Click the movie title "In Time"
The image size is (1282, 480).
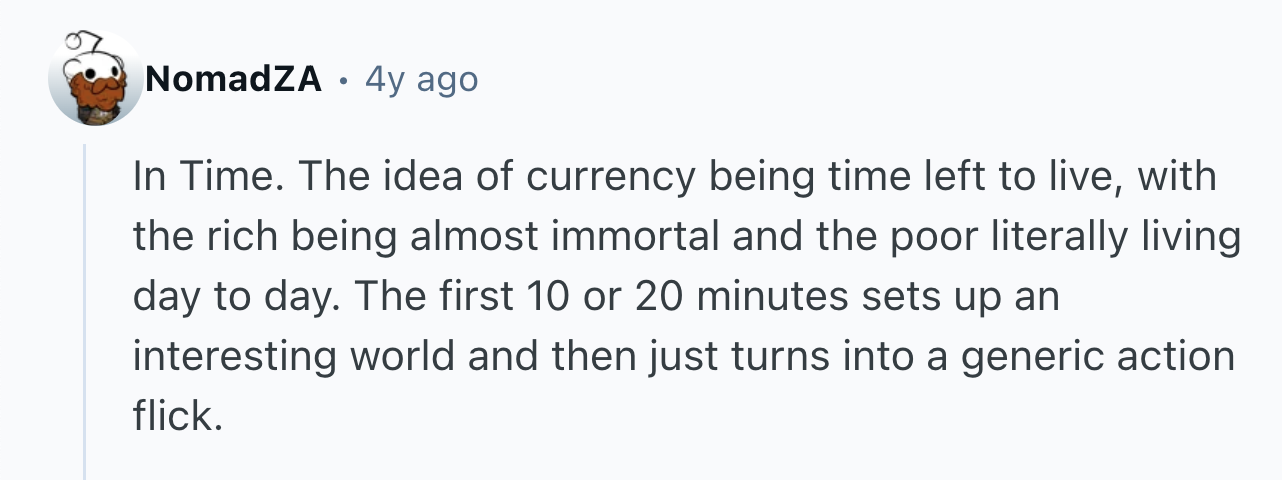(x=203, y=178)
